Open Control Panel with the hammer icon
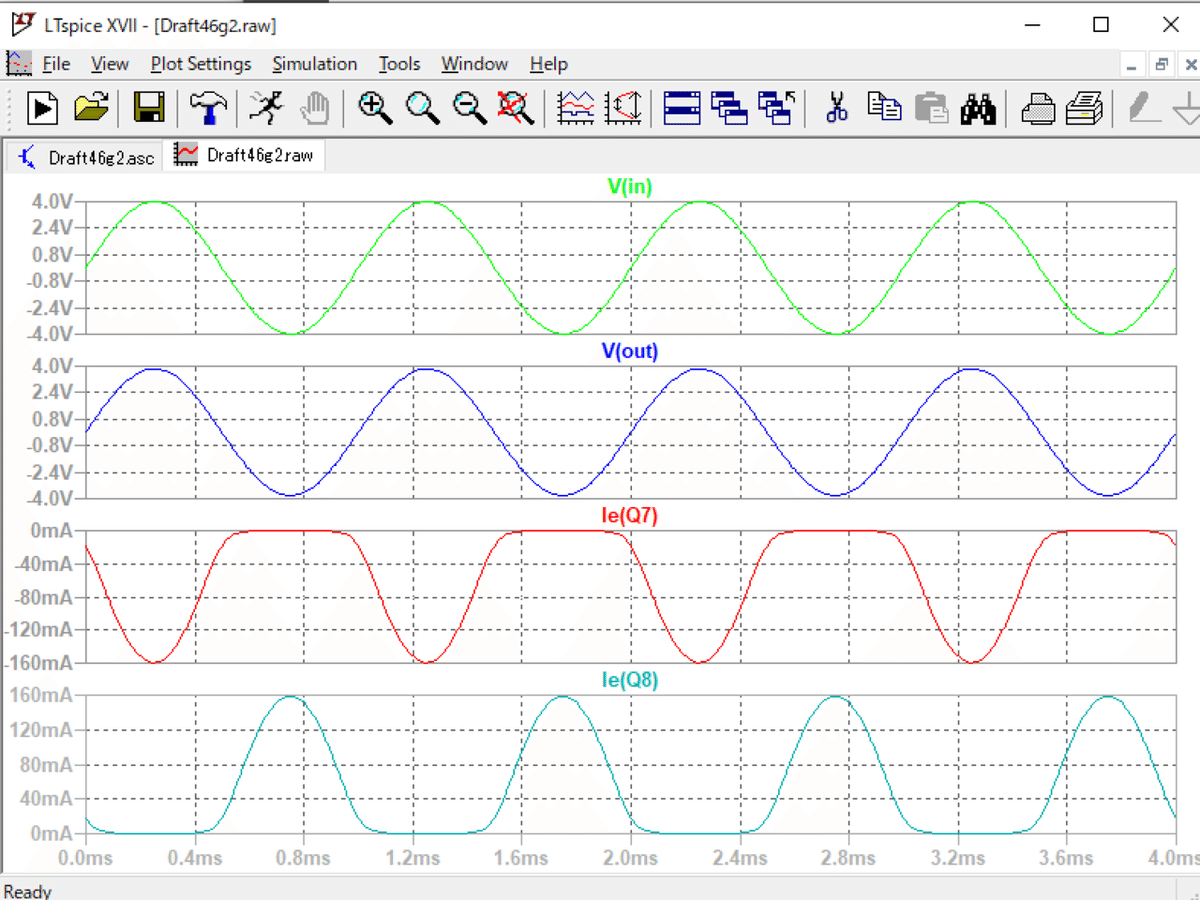The width and height of the screenshot is (1200, 900). pyautogui.click(x=208, y=107)
